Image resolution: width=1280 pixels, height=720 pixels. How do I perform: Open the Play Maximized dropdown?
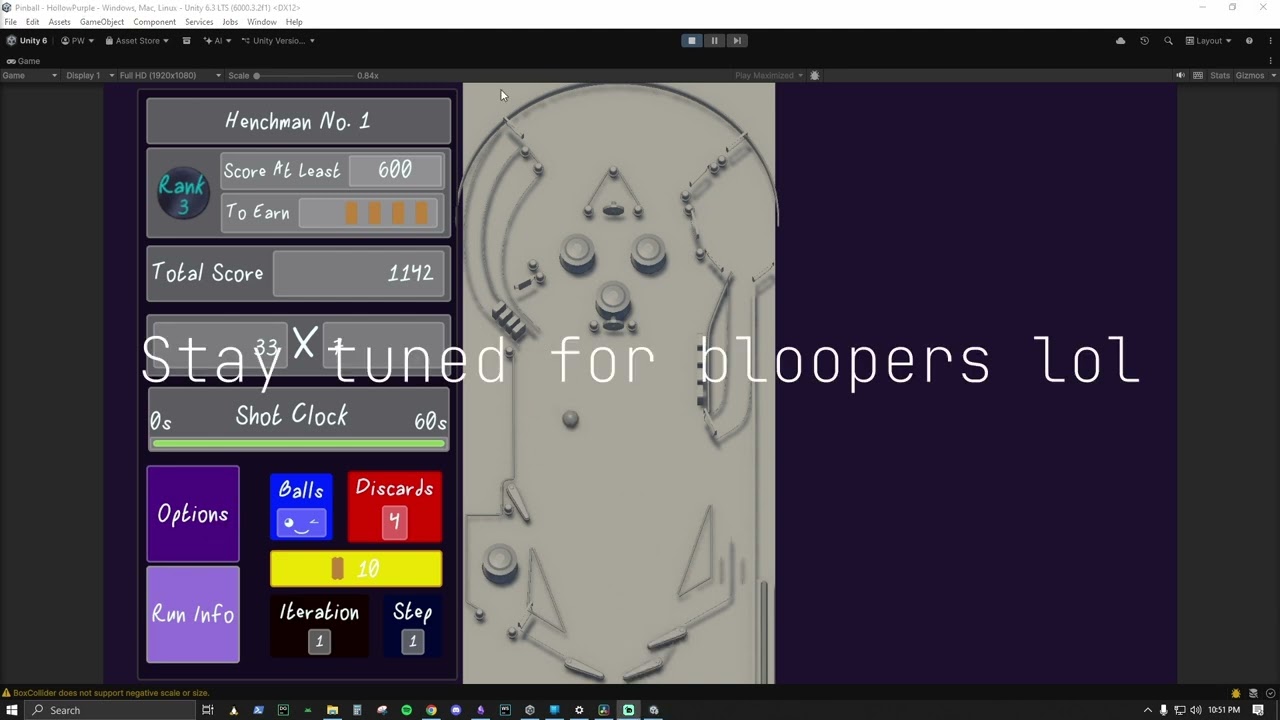point(769,75)
